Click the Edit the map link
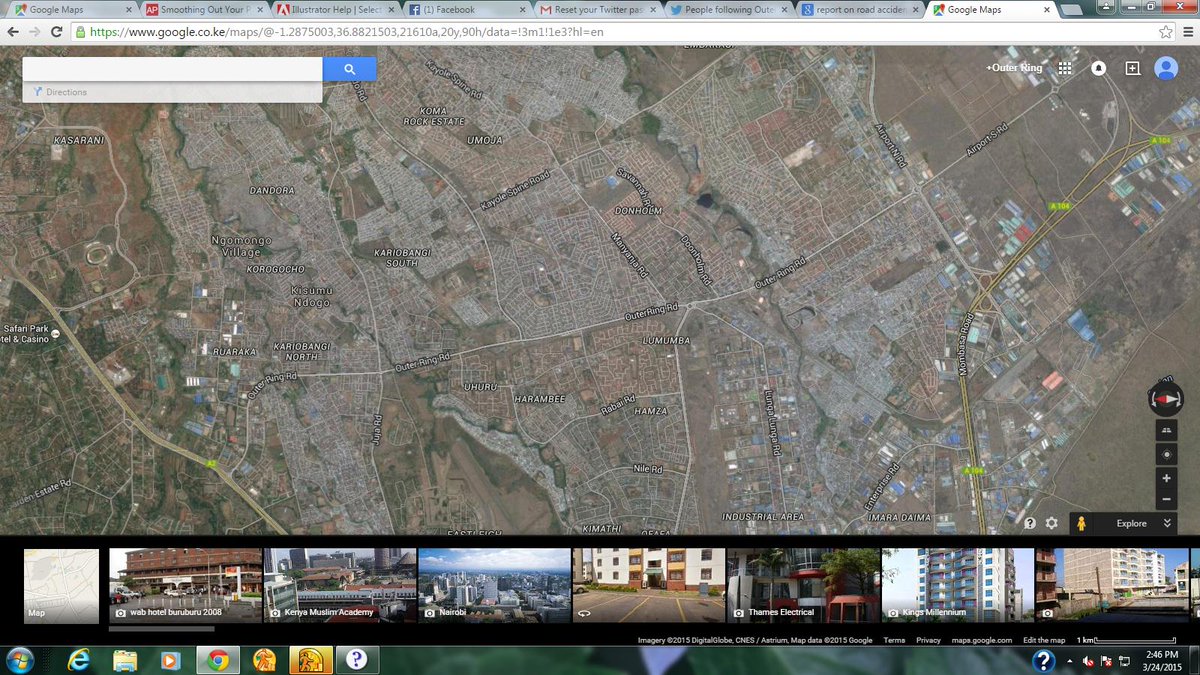This screenshot has height=675, width=1200. pos(1043,639)
